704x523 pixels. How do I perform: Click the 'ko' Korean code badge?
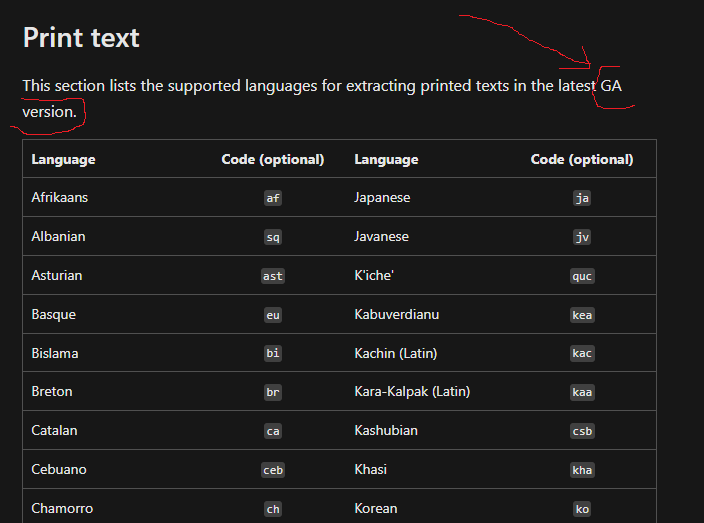coord(582,509)
